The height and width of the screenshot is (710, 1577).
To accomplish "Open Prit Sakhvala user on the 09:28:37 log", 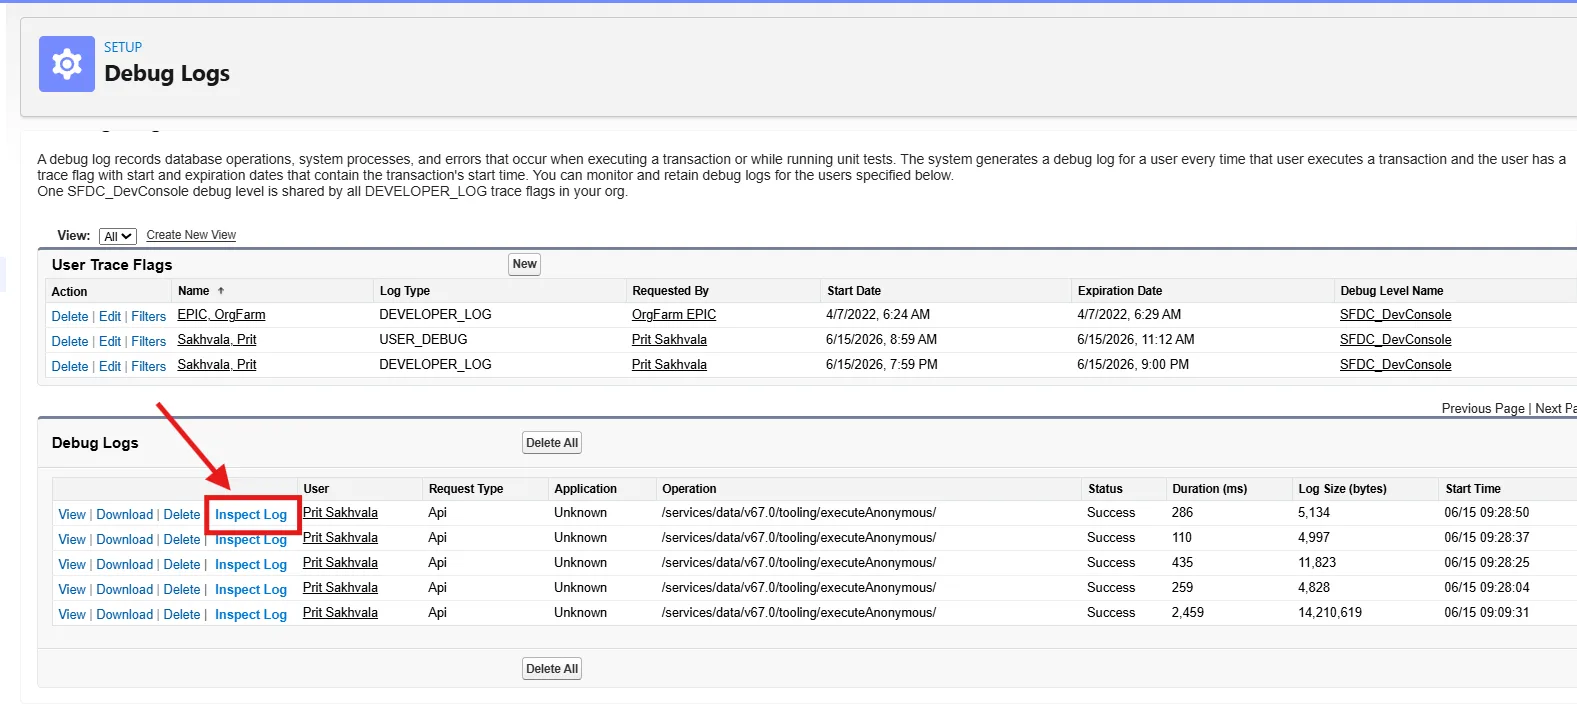I will (340, 537).
